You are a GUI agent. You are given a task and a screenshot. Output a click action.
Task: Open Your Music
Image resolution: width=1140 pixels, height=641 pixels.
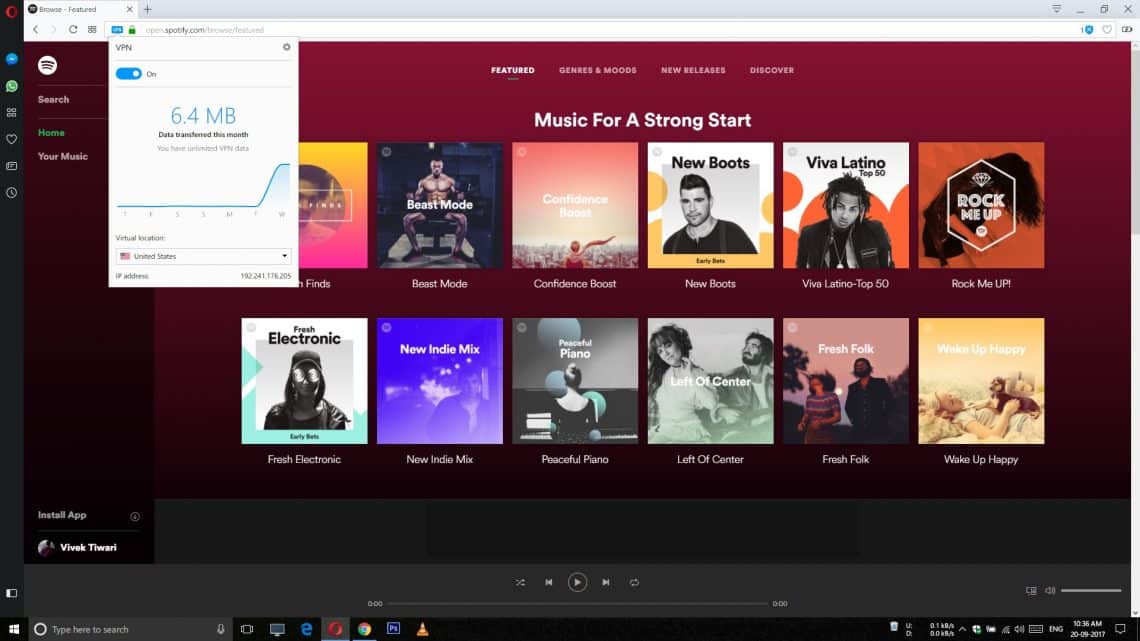[63, 156]
